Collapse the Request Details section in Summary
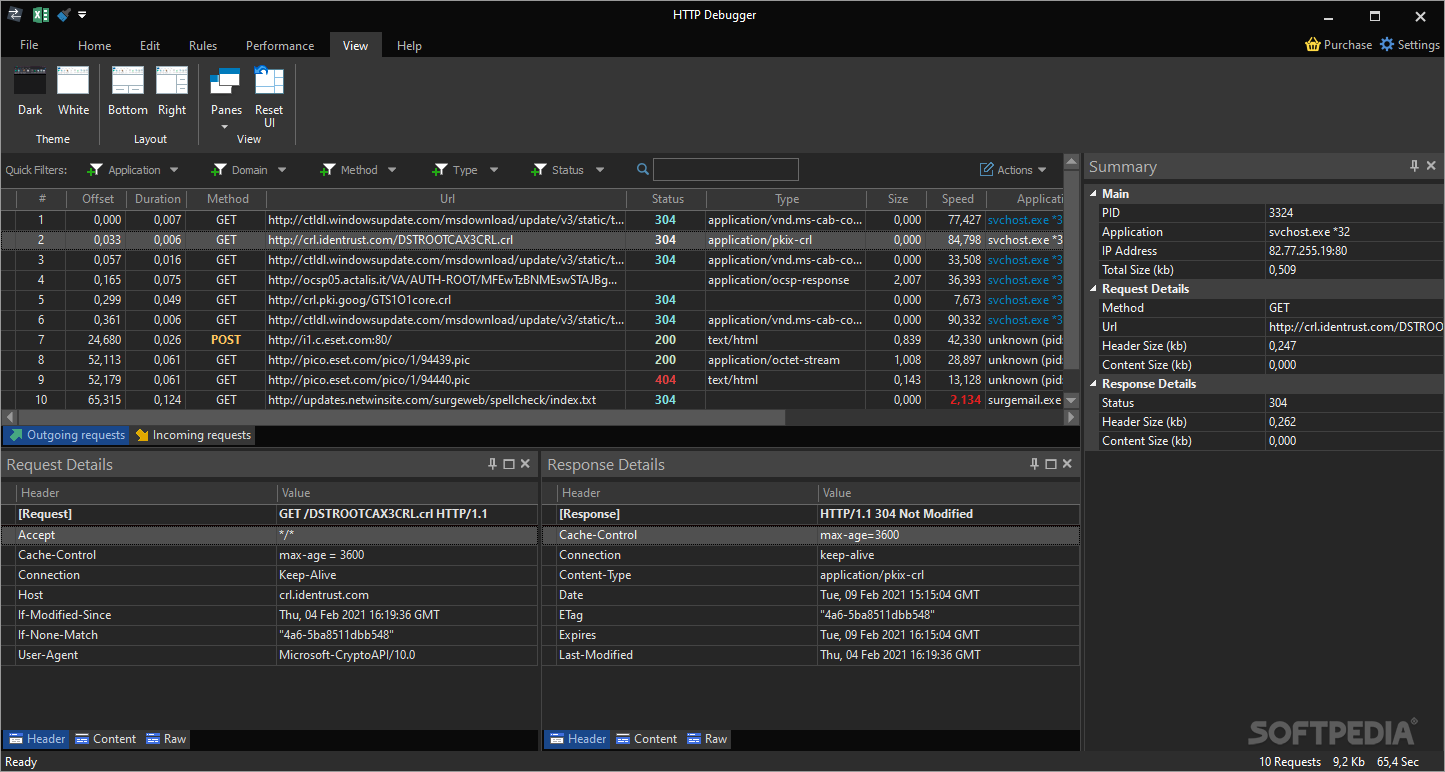1445x772 pixels. point(1093,289)
